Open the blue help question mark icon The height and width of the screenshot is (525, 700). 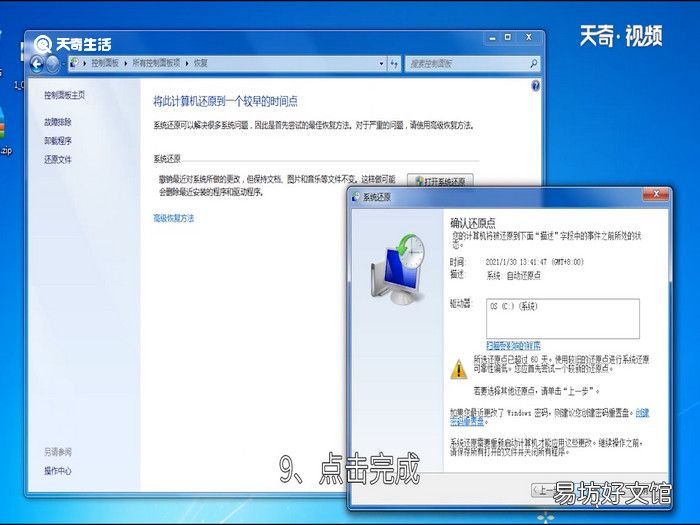tap(536, 86)
